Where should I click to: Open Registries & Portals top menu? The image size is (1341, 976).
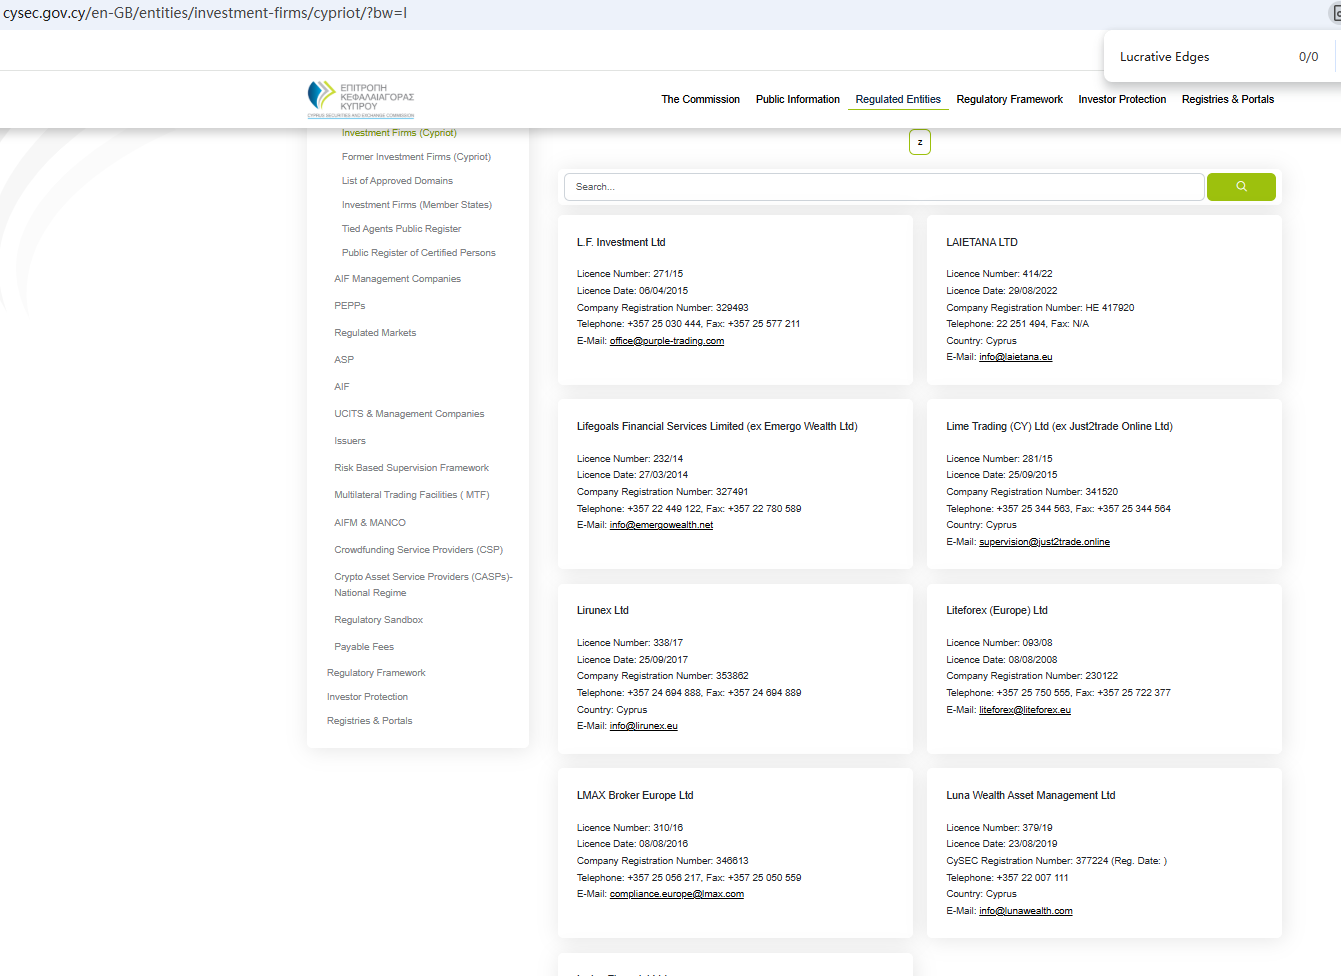[1227, 100]
